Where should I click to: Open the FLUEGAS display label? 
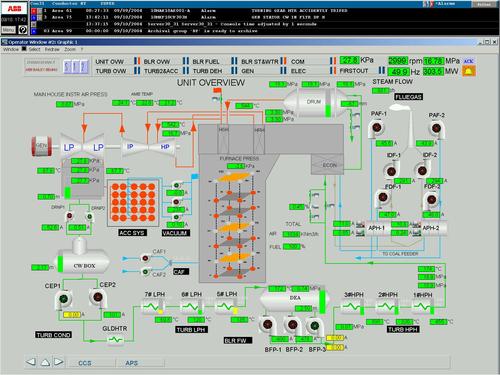pos(409,97)
